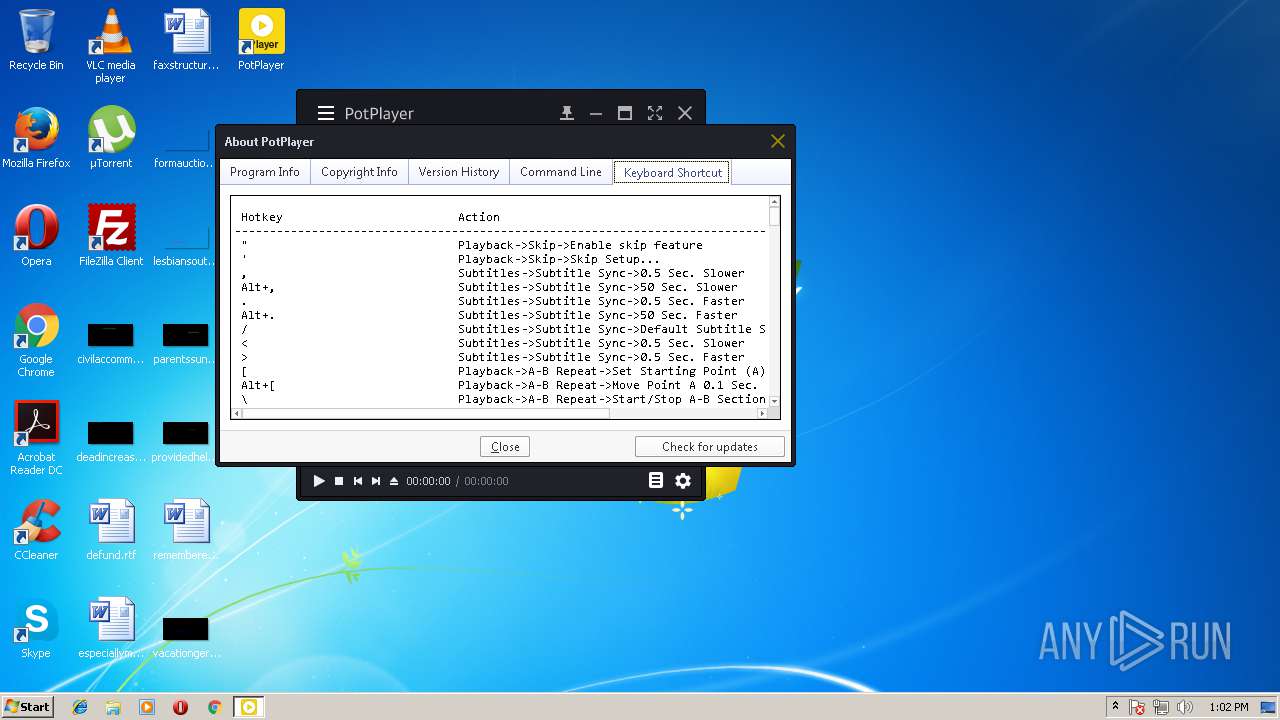Select the Opera desktop shortcut
This screenshot has height=720, width=1280.
click(36, 236)
